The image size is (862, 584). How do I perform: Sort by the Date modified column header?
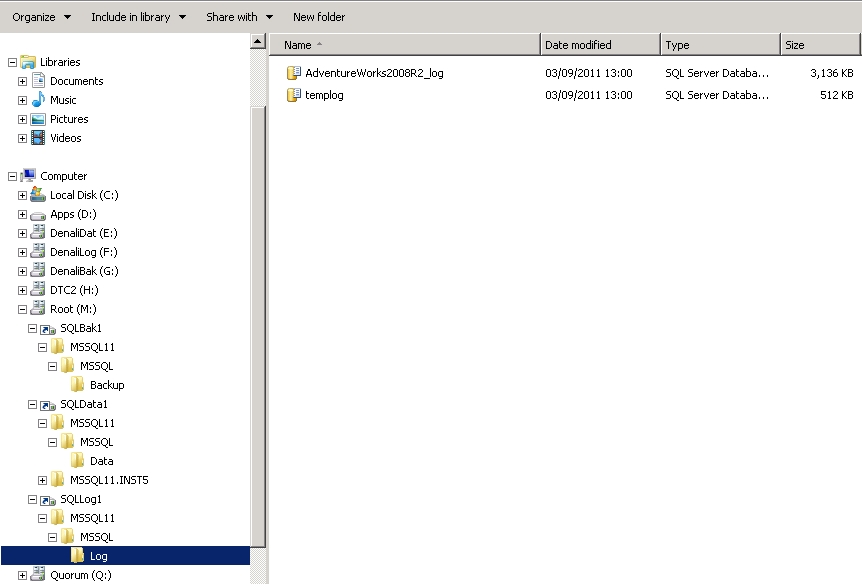pos(600,45)
